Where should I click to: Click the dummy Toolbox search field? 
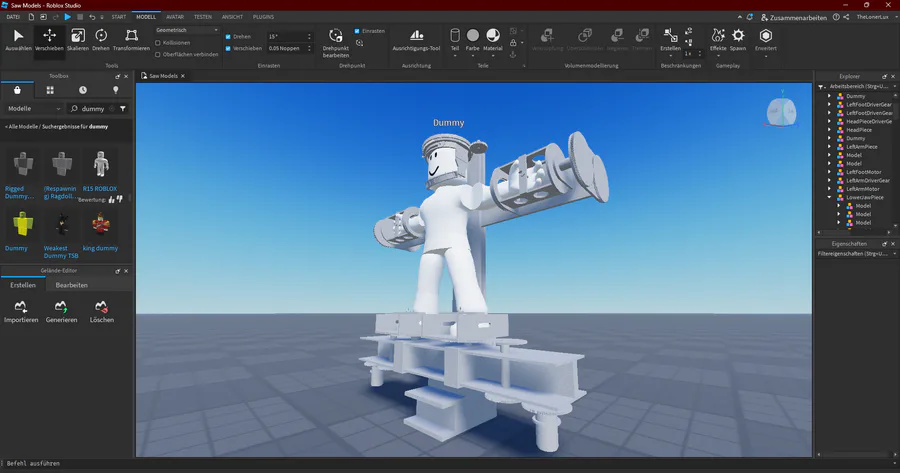92,108
